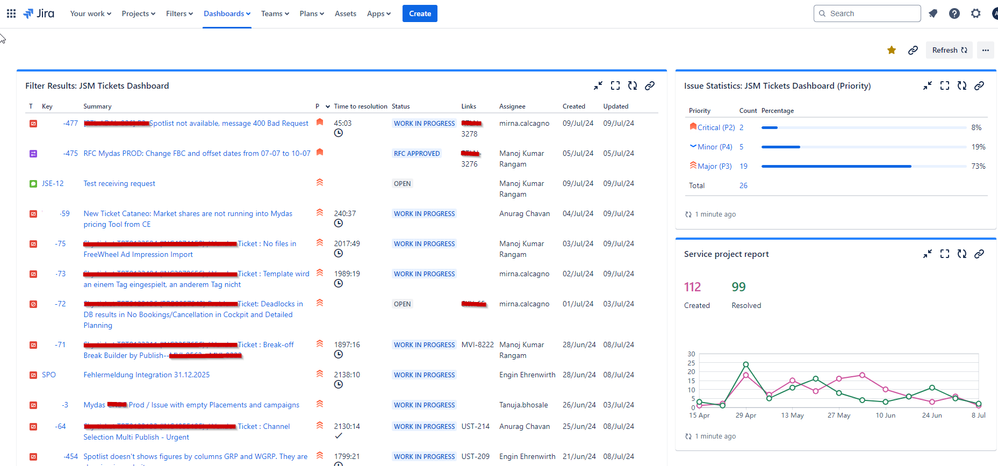Copy link of Service project report gadget
Screen dimensions: 998x466
(x=979, y=253)
